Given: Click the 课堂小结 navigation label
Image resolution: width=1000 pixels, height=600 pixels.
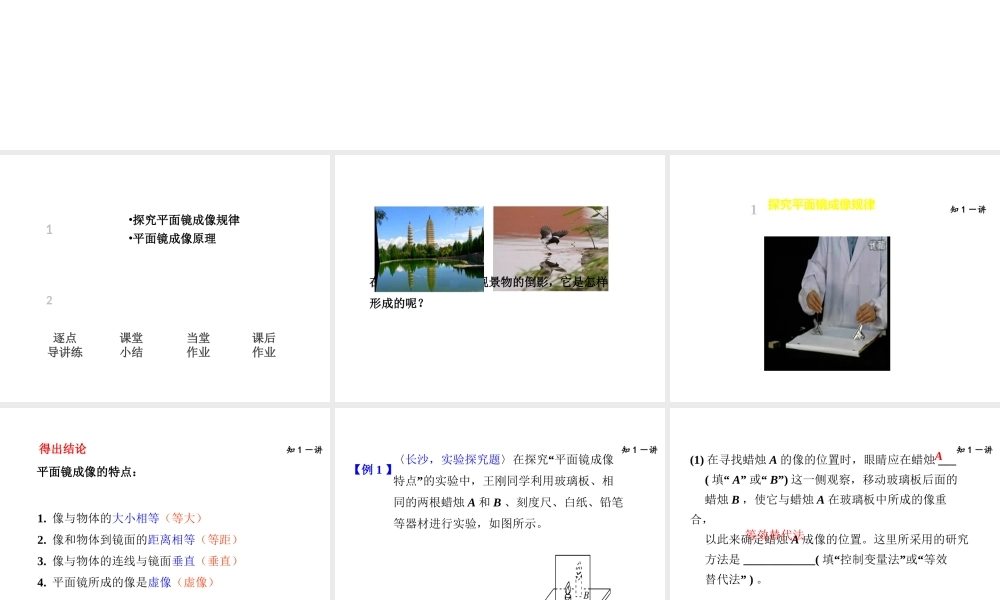Looking at the screenshot, I should click(x=131, y=345).
